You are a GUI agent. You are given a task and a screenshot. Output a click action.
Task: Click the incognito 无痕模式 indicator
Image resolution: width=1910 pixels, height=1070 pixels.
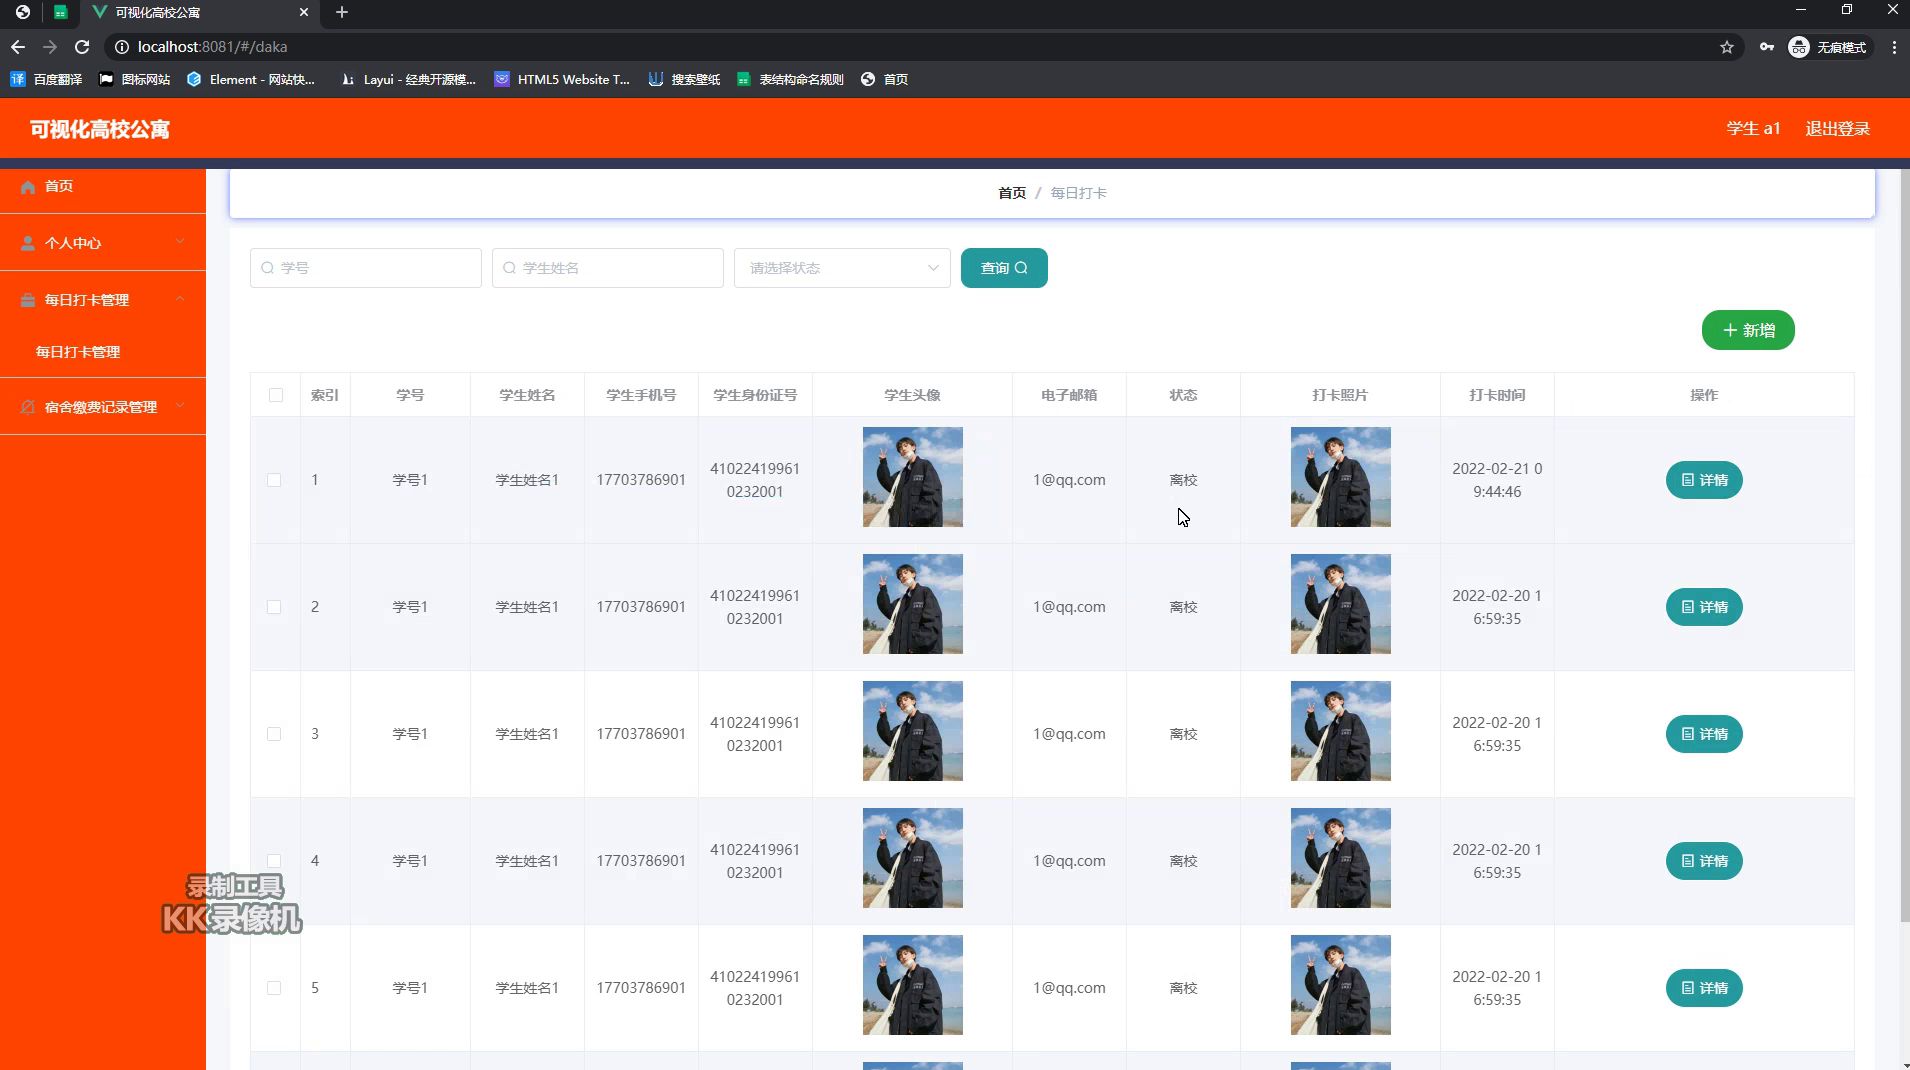[x=1828, y=47]
